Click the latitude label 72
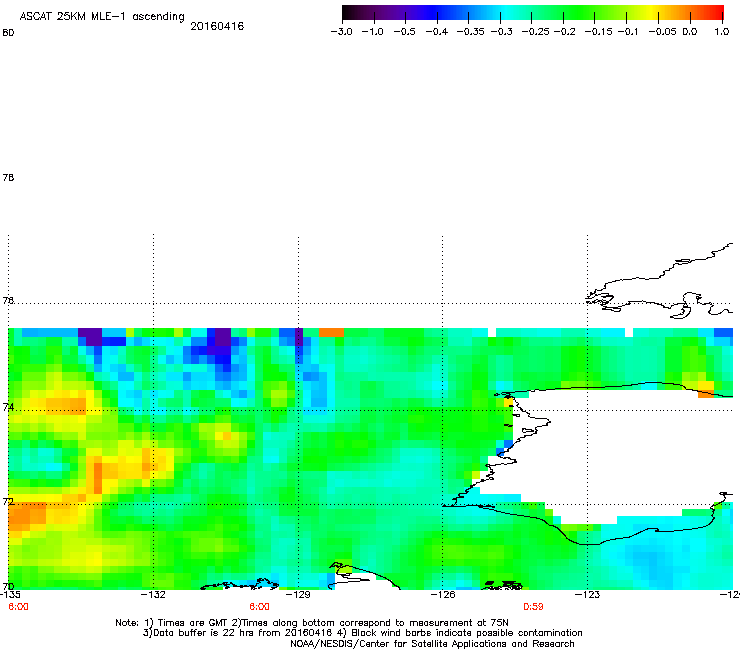This screenshot has width=740, height=650. click(x=8, y=501)
